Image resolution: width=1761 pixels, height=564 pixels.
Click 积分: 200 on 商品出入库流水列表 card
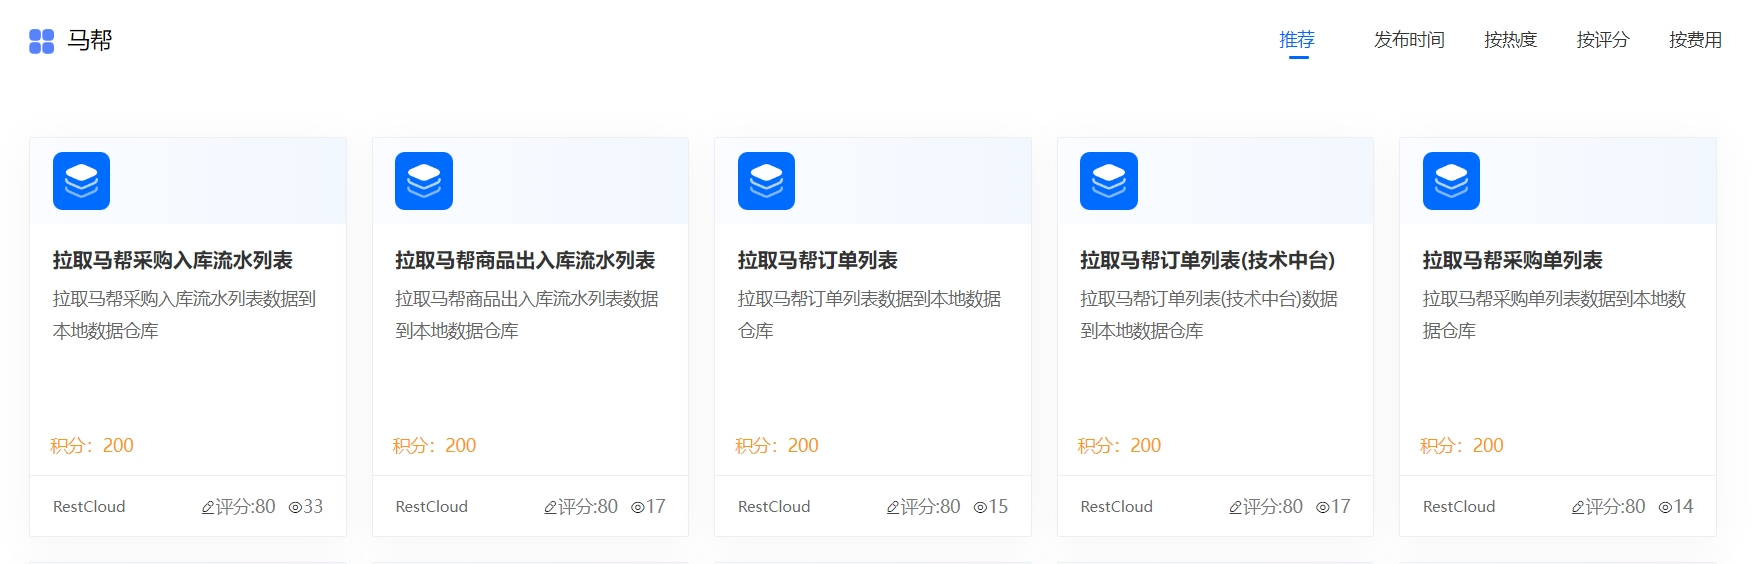click(435, 446)
